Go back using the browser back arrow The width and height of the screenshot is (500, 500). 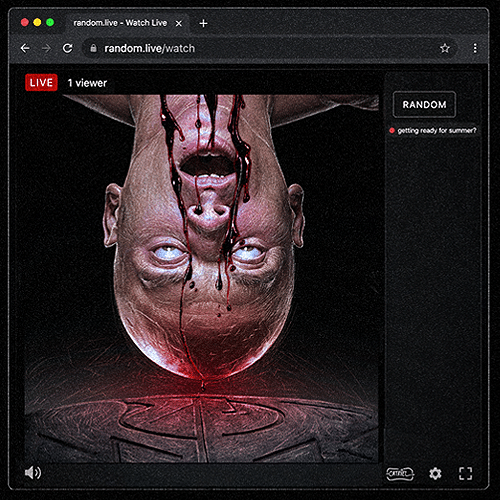pyautogui.click(x=25, y=48)
